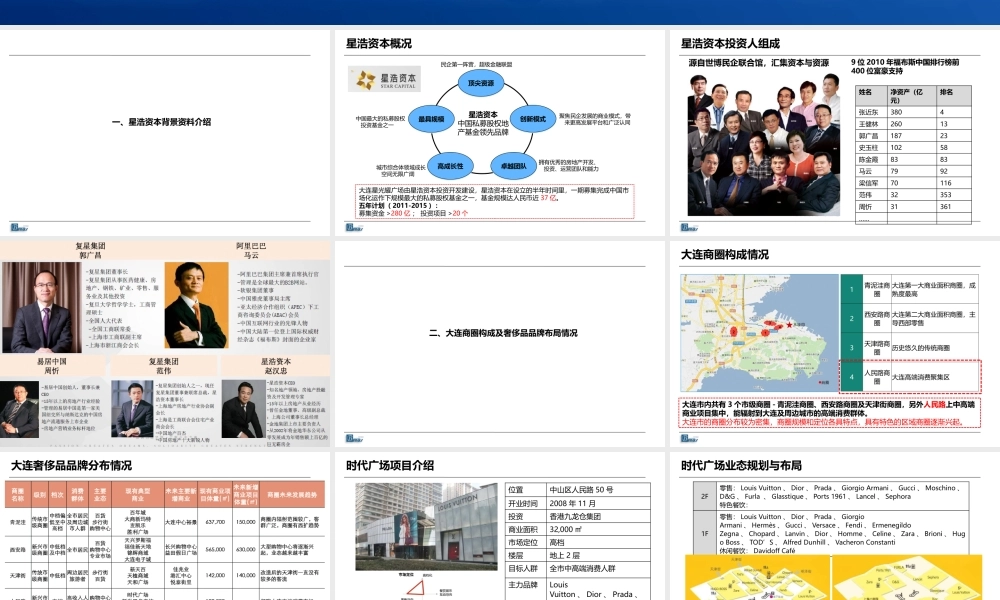Select the blue oval left of center text
This screenshot has width=1000, height=600.
point(431,119)
